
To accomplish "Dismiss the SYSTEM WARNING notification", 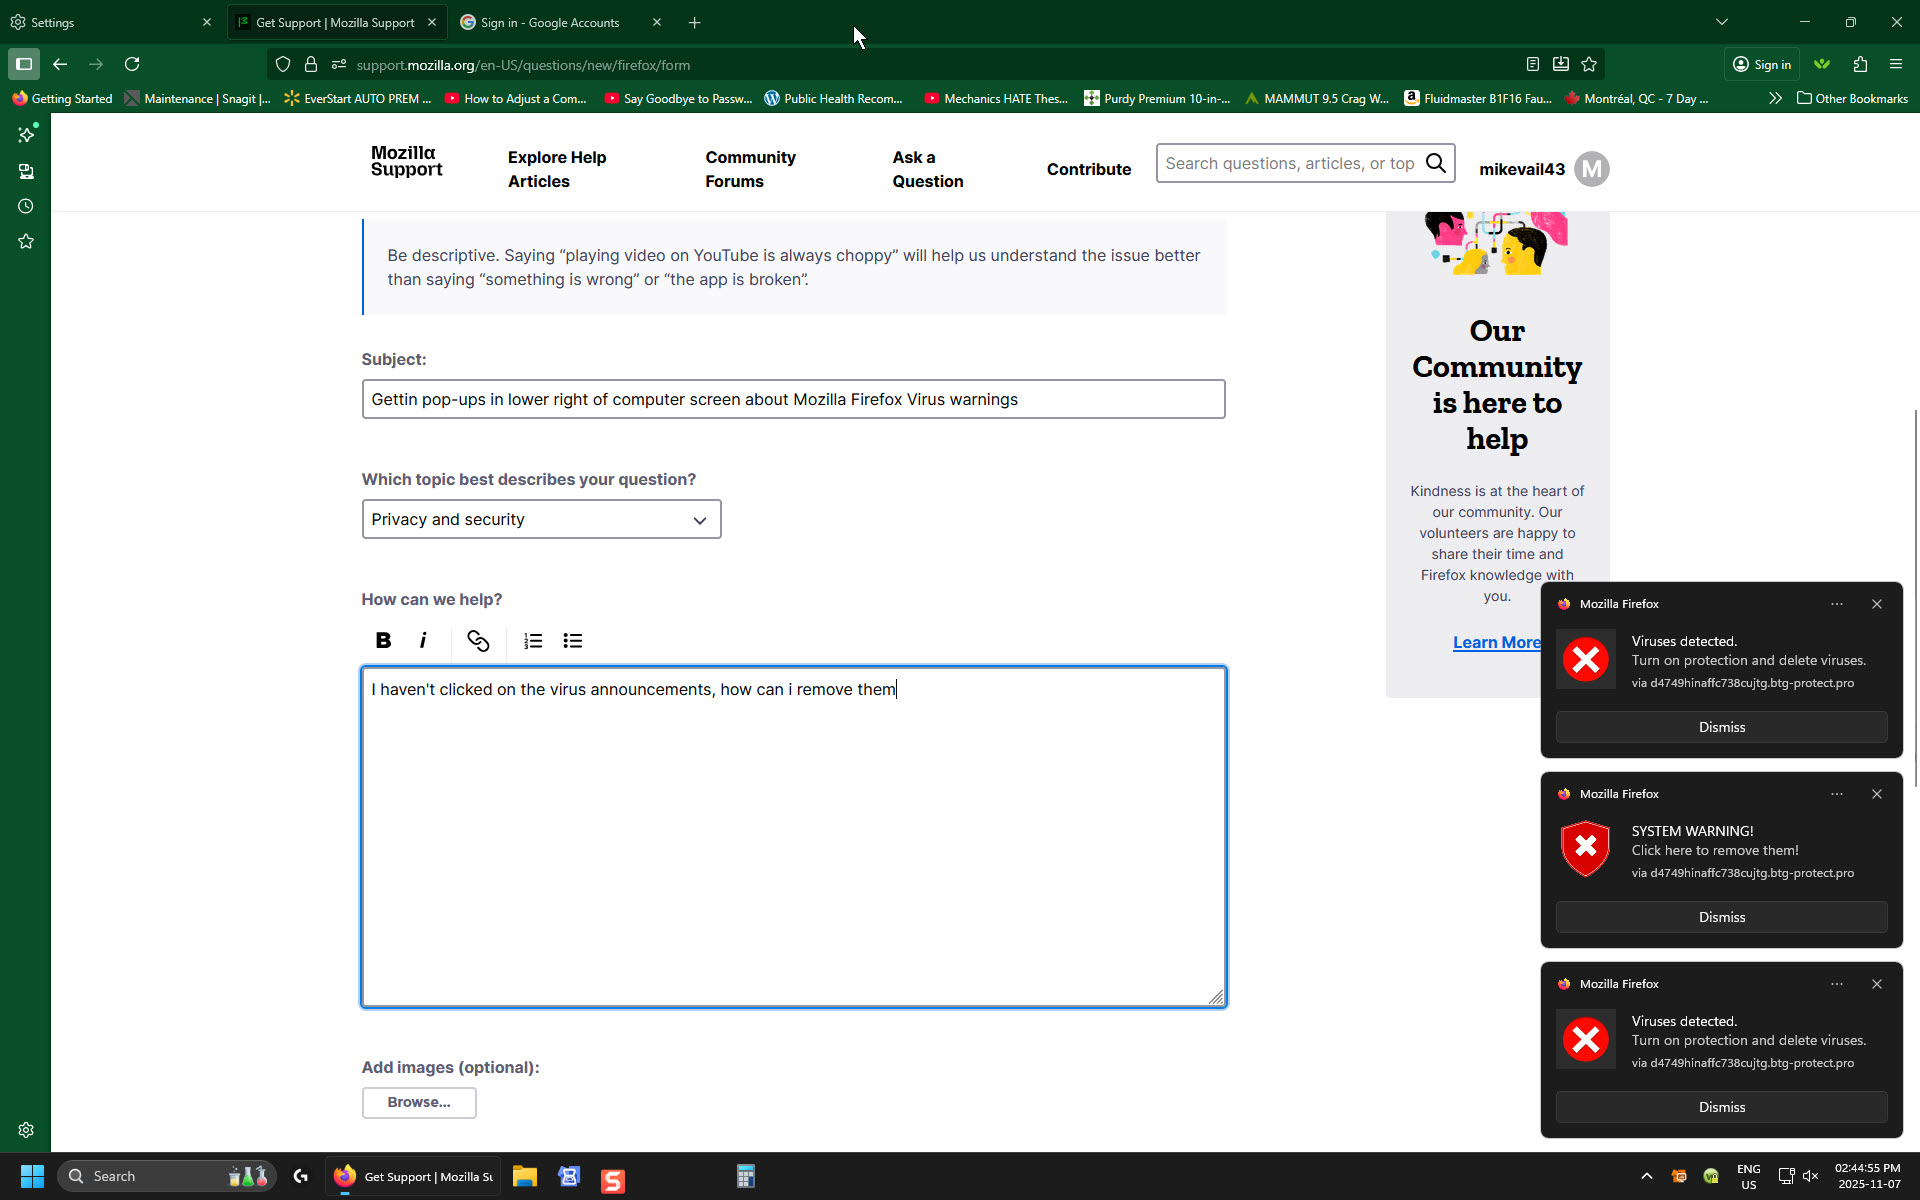I will pos(1721,917).
